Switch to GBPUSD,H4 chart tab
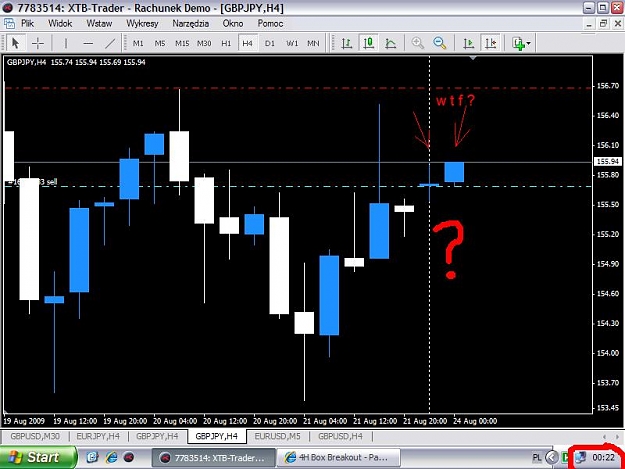Viewport: 625px width, 469px height. [x=340, y=436]
